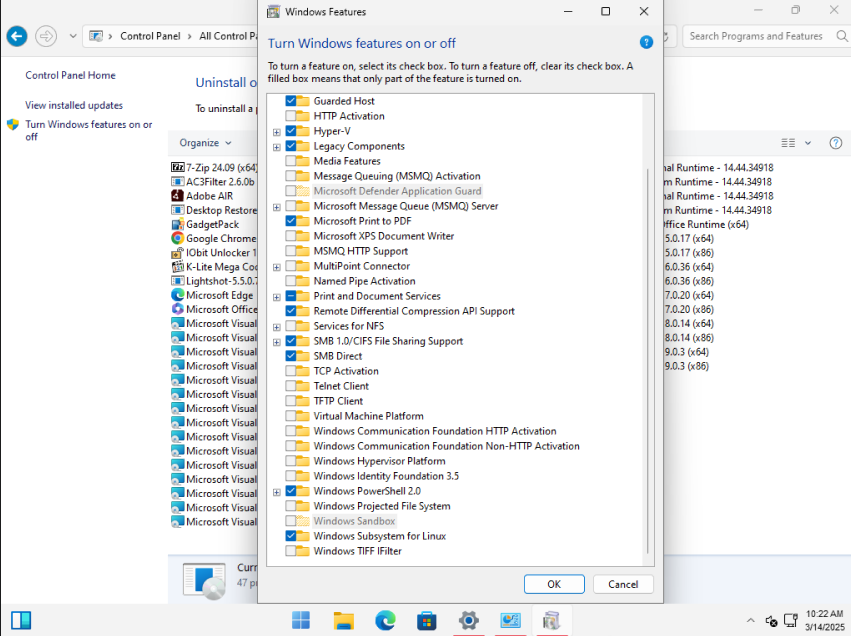The width and height of the screenshot is (851, 636).
Task: Open the View installed updates link
Action: point(74,105)
